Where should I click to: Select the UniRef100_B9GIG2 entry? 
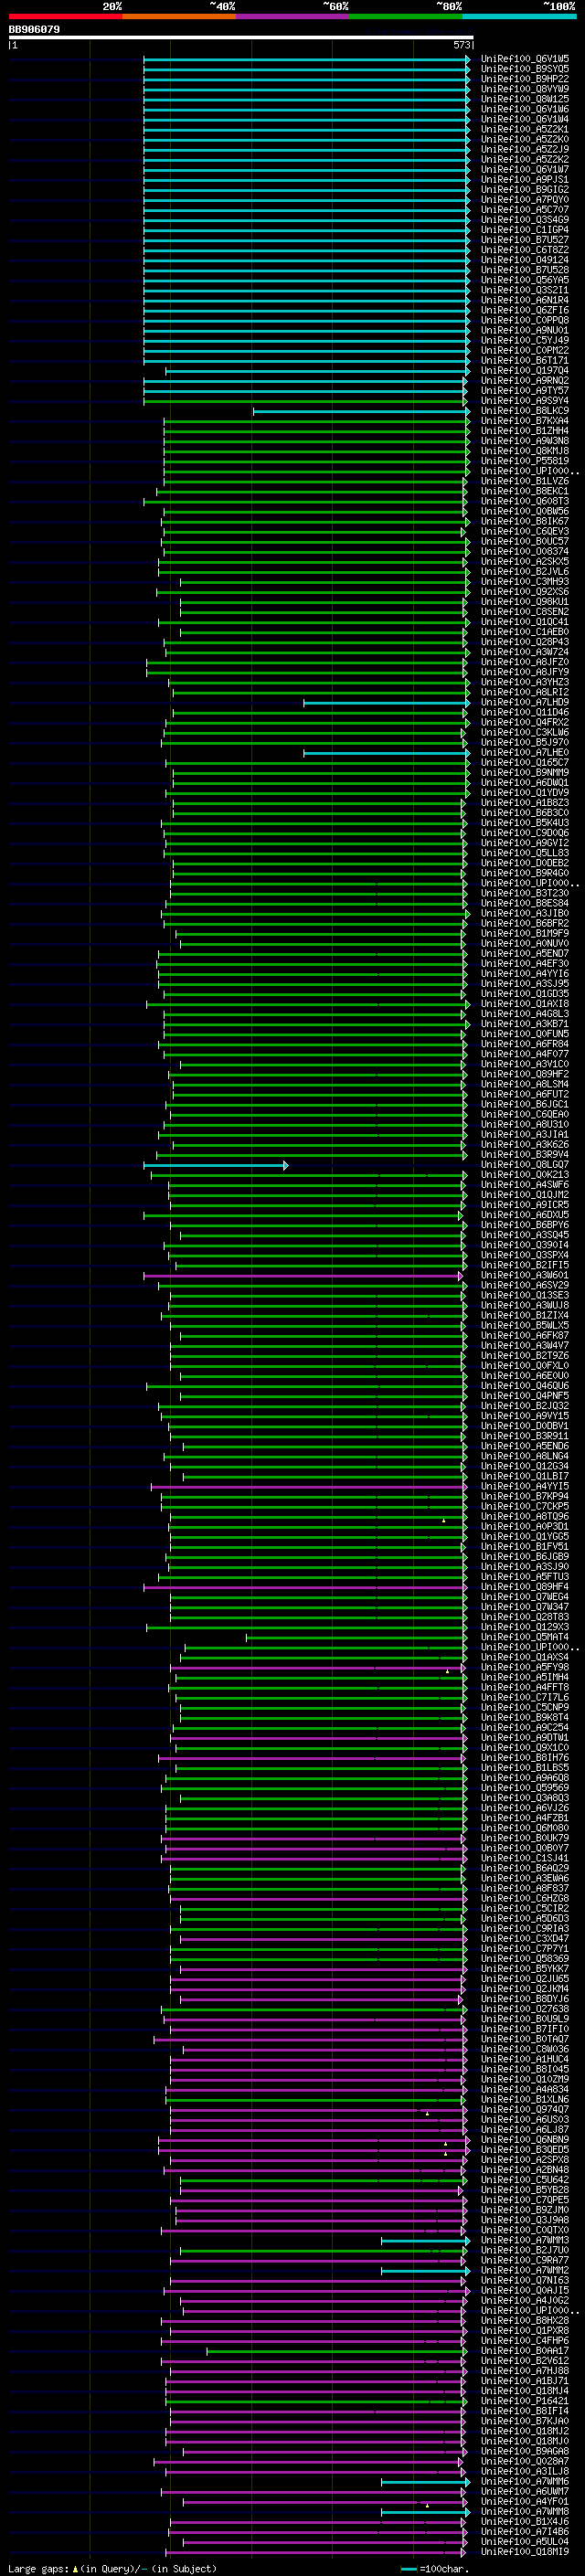coord(525,190)
